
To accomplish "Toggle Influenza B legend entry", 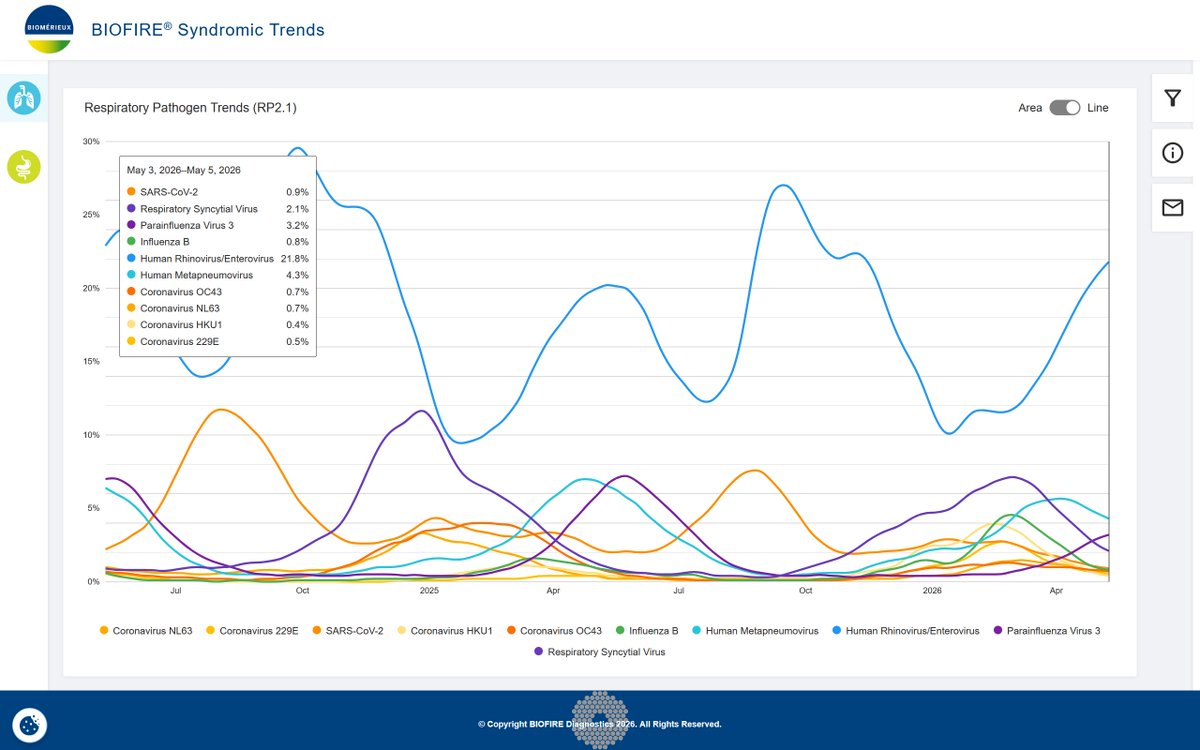I will tap(647, 631).
